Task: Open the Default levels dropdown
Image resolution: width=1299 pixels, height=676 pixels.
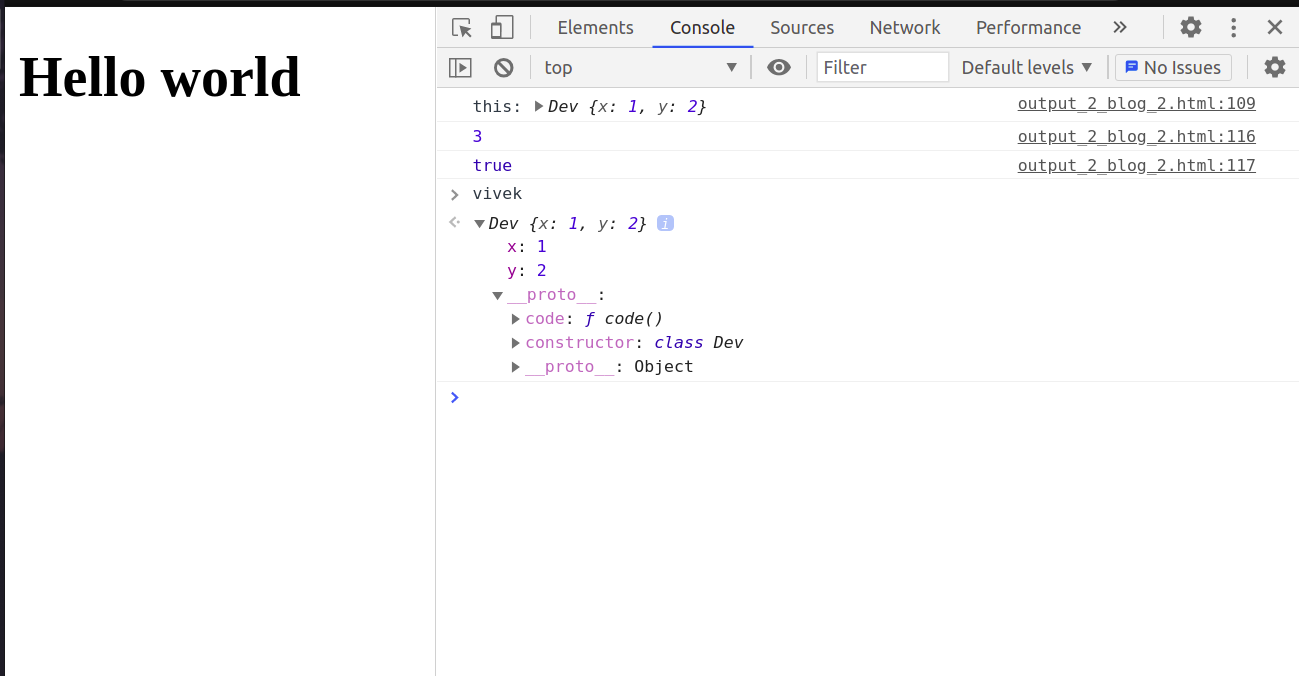Action: tap(1027, 67)
